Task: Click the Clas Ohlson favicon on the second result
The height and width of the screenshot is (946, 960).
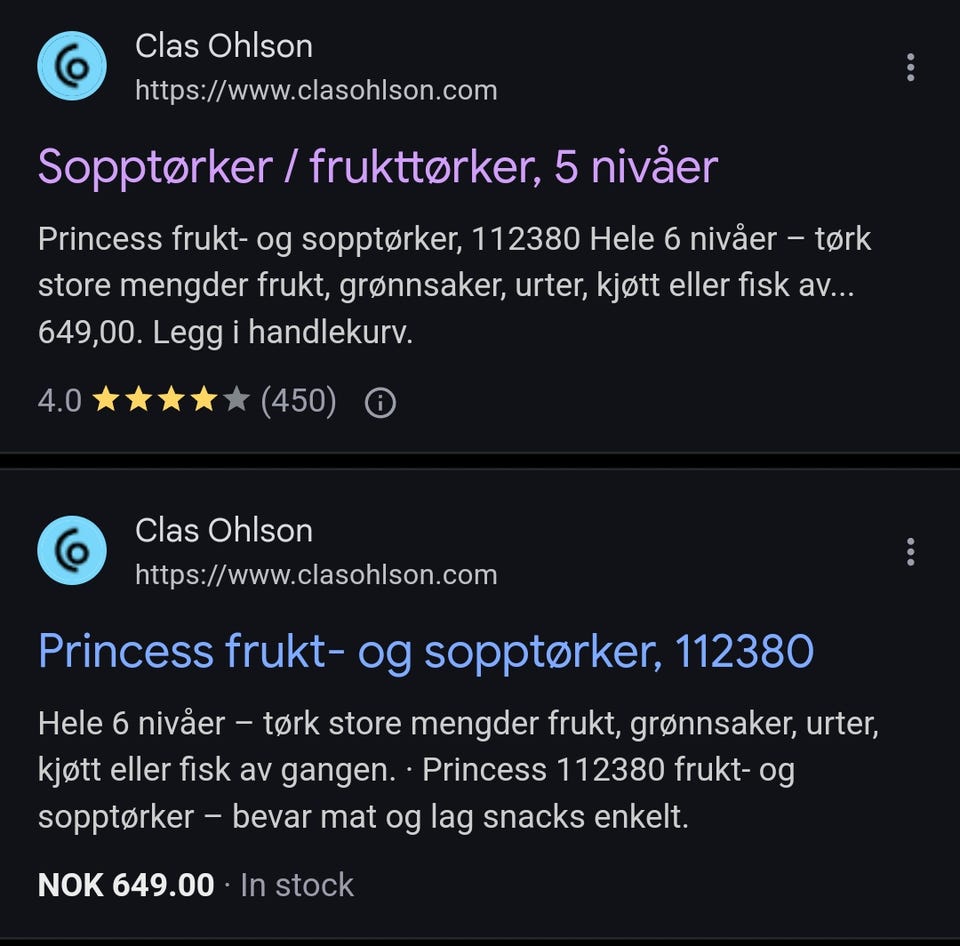Action: [70, 550]
